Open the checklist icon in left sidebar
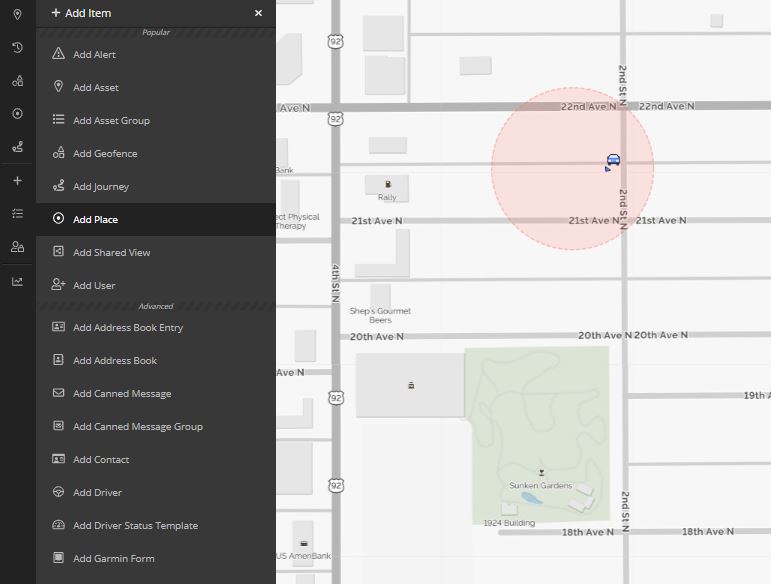771x584 pixels. point(17,214)
